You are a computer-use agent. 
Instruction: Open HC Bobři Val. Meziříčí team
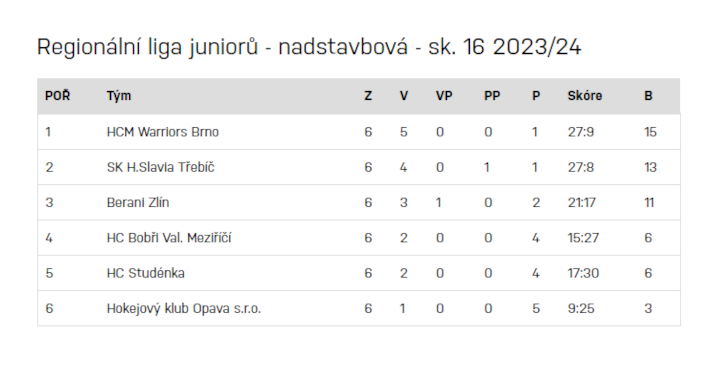[x=169, y=238]
